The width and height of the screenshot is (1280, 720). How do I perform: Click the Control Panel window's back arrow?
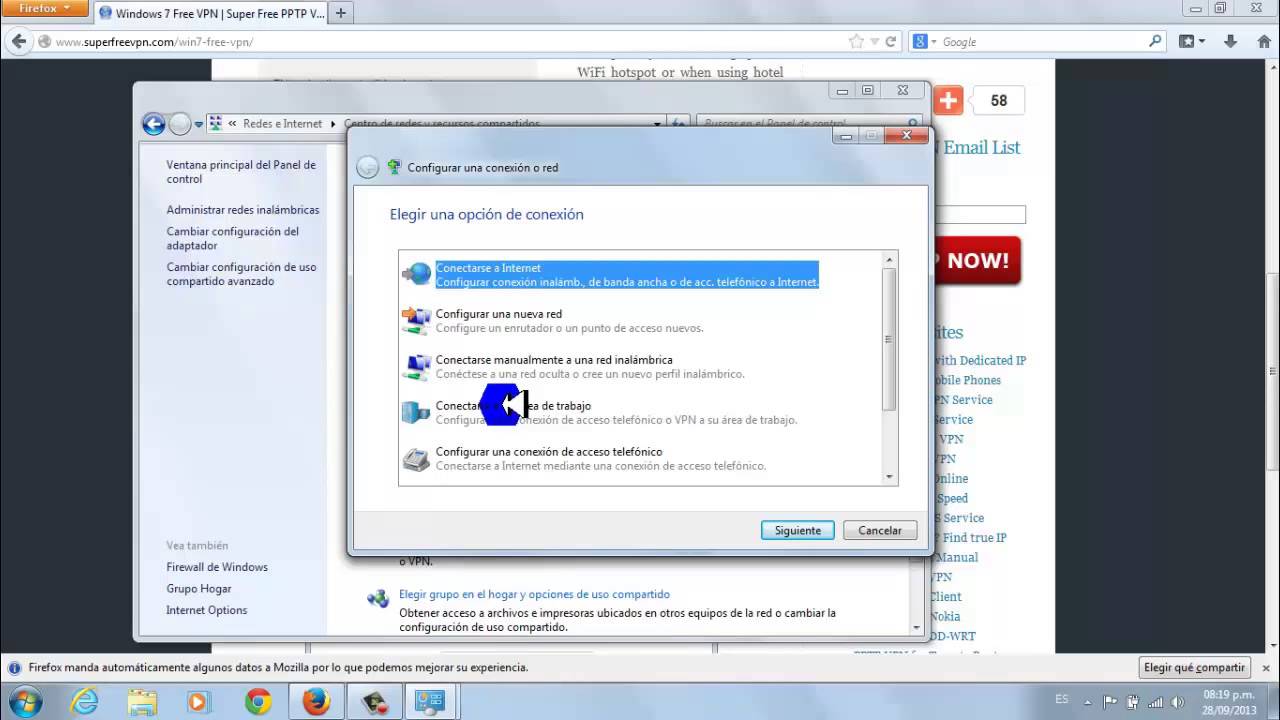click(153, 124)
